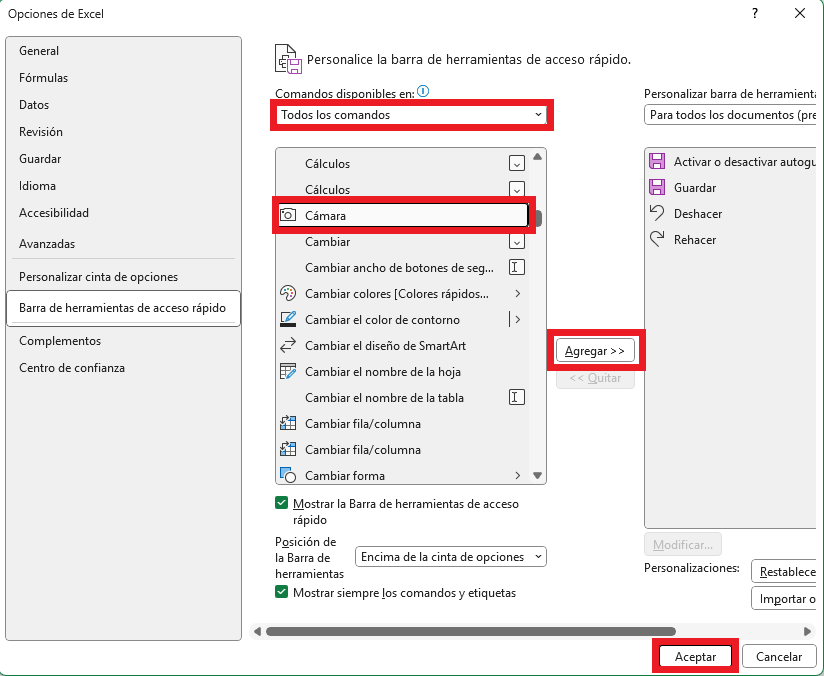Click the command list scroll-up arrow
824x676 pixels.
point(537,156)
